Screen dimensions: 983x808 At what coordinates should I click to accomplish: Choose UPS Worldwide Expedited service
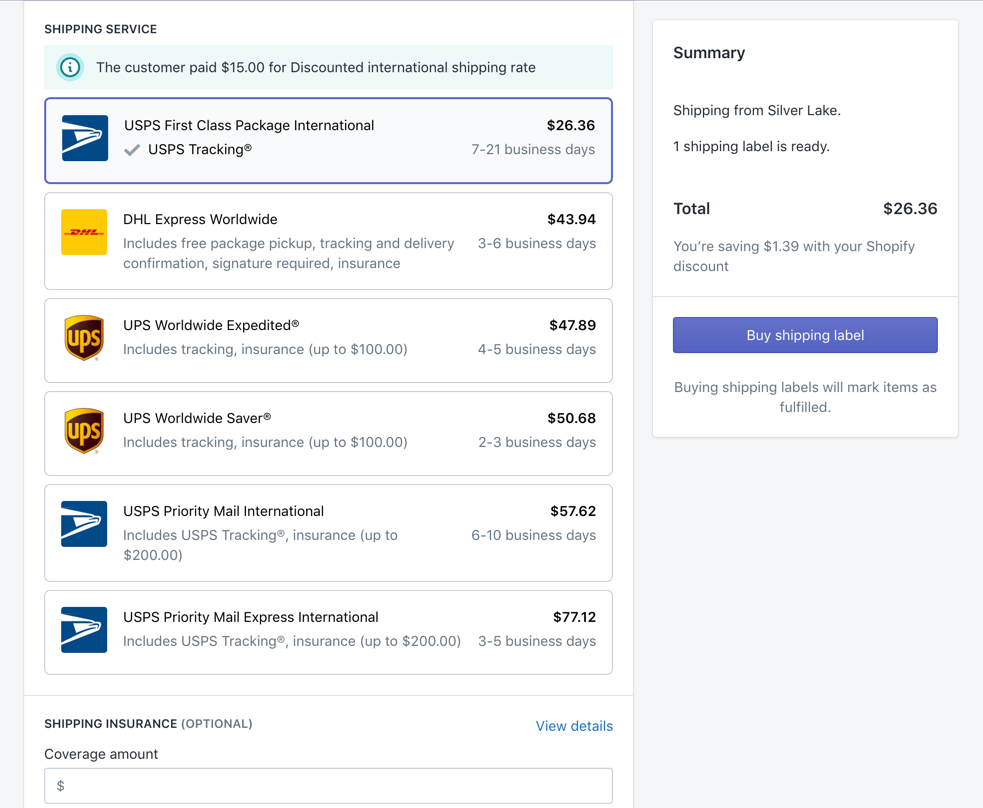pyautogui.click(x=329, y=340)
